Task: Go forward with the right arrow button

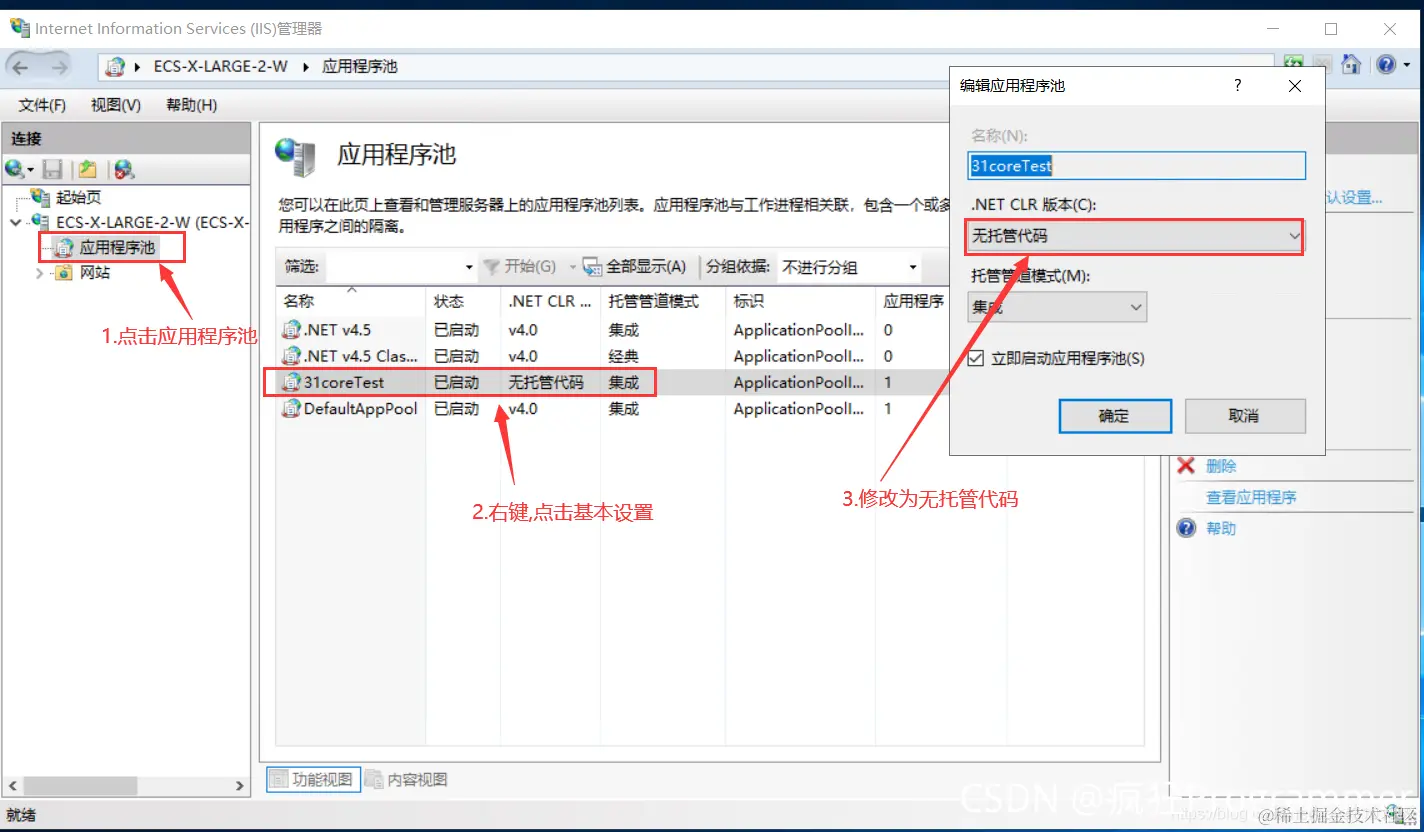Action: 59,67
